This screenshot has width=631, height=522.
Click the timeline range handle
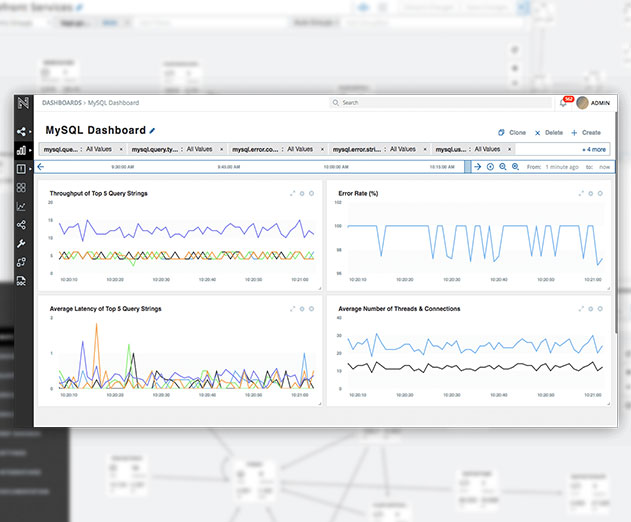tap(468, 167)
